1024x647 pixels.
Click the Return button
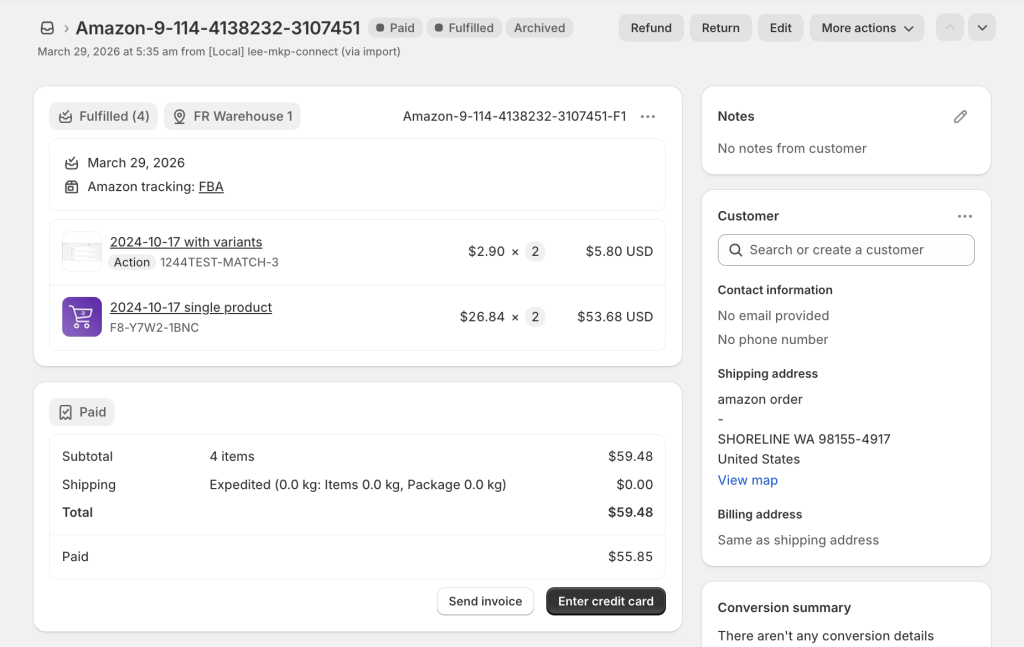pyautogui.click(x=720, y=28)
